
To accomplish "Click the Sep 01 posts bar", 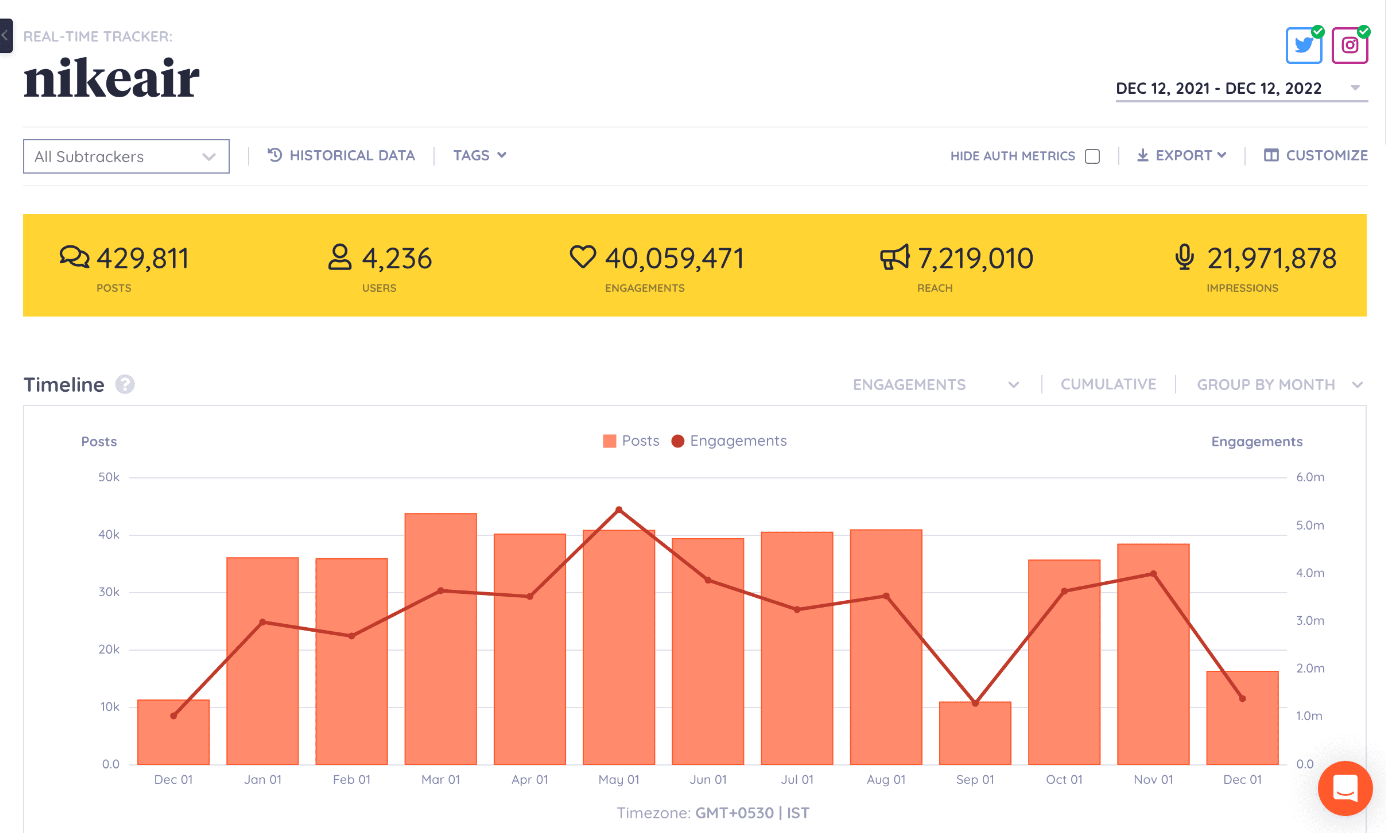I will [x=975, y=733].
